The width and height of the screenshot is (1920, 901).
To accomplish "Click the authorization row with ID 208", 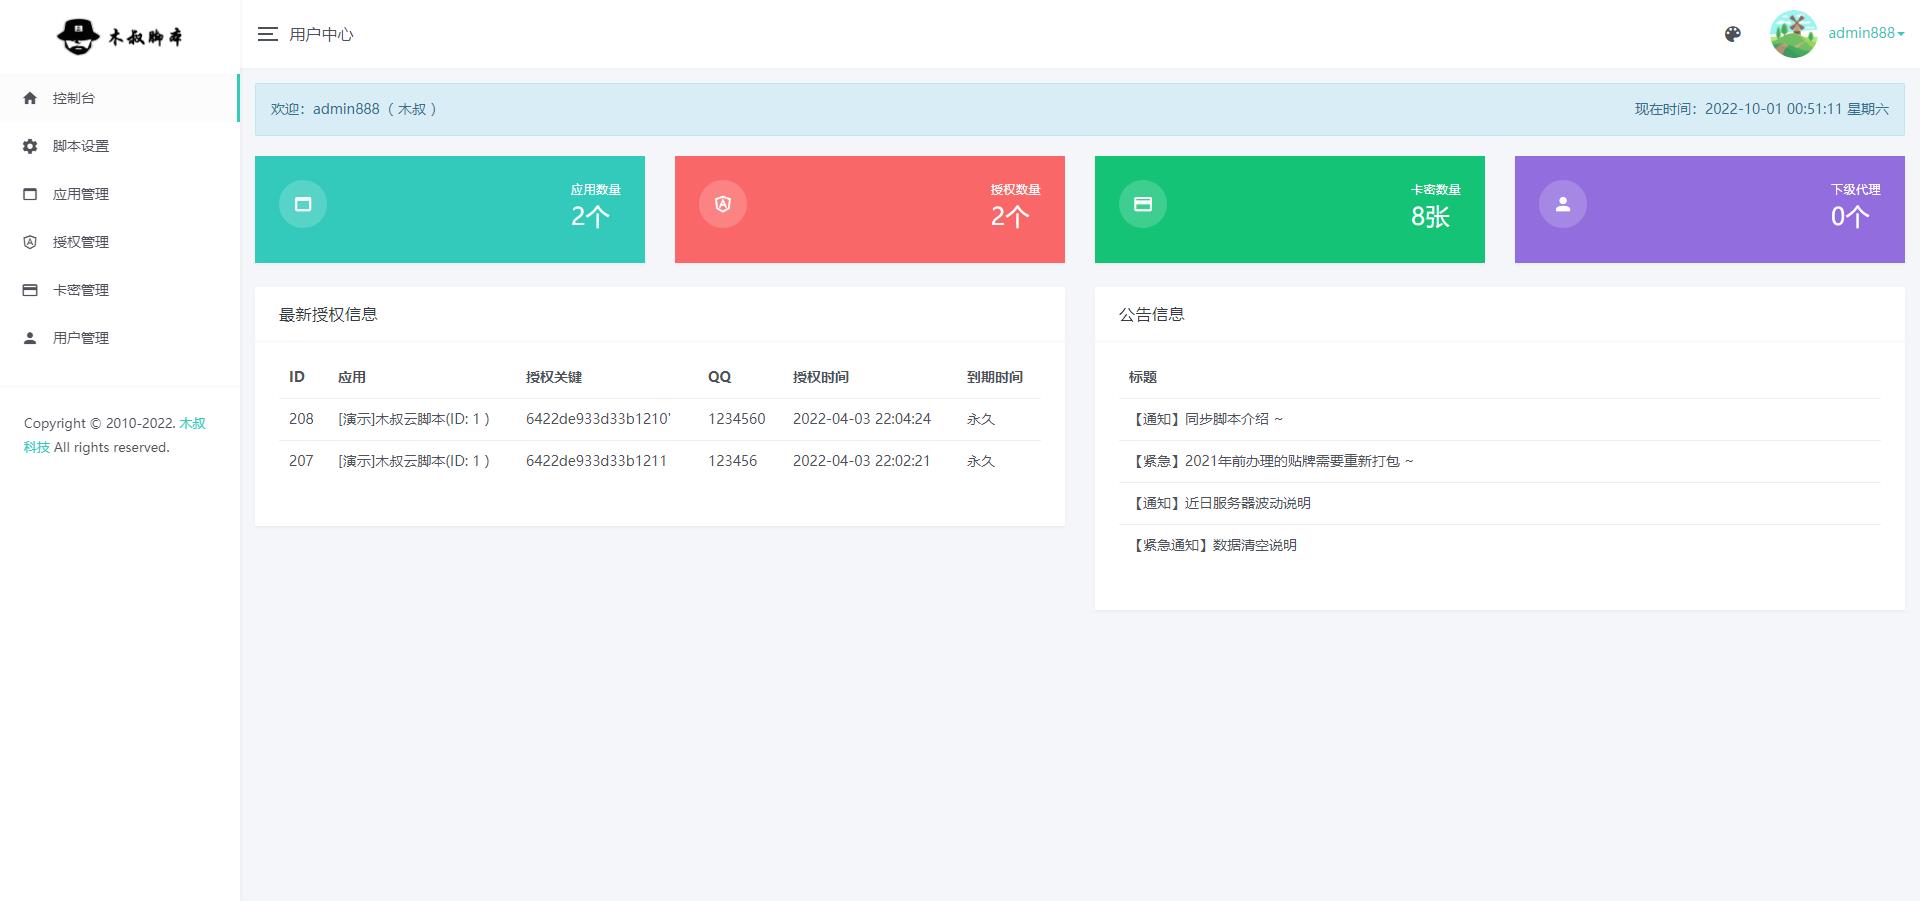I will click(659, 419).
